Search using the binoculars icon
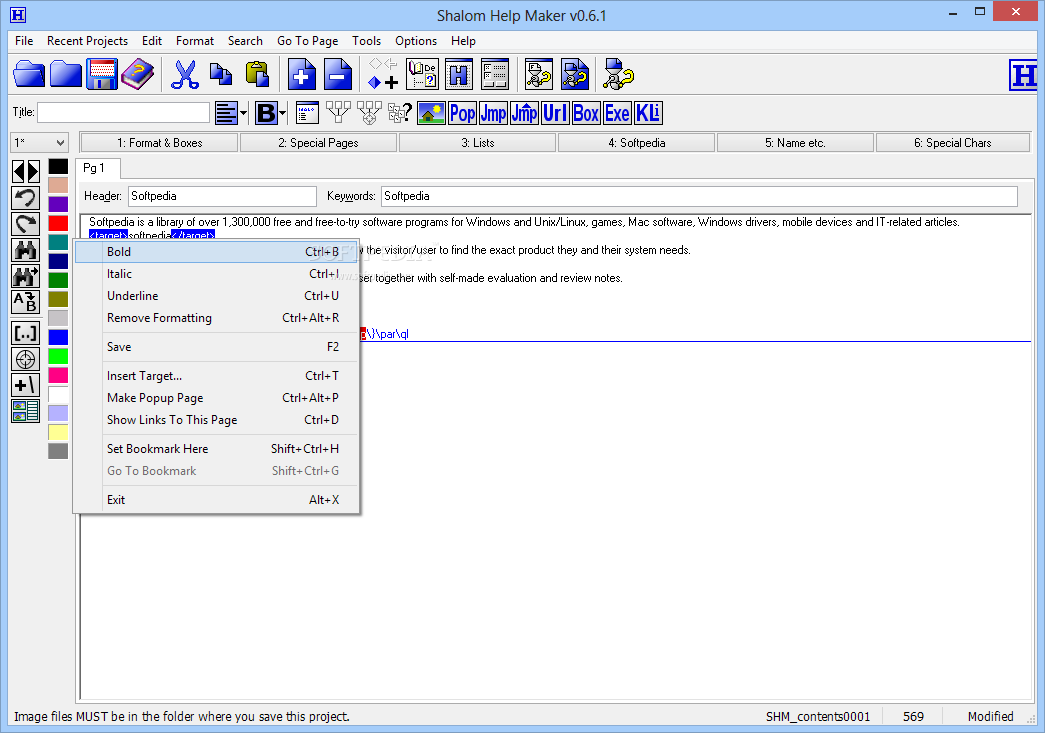1045x733 pixels. click(x=26, y=250)
